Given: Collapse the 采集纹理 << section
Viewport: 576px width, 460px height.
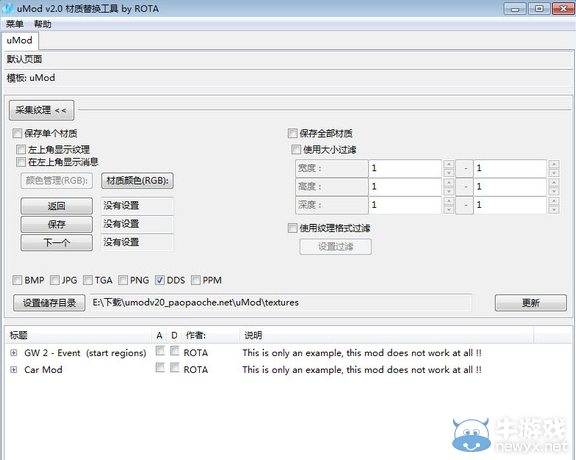Looking at the screenshot, I should (42, 110).
